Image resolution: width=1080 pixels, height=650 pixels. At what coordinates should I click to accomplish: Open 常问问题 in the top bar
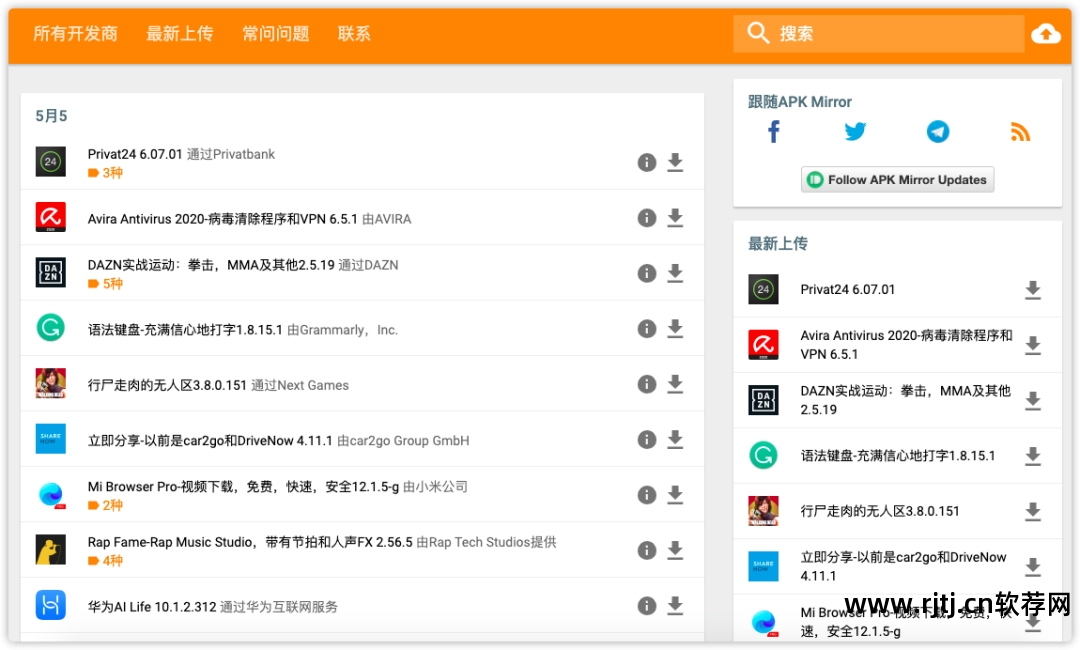(276, 33)
